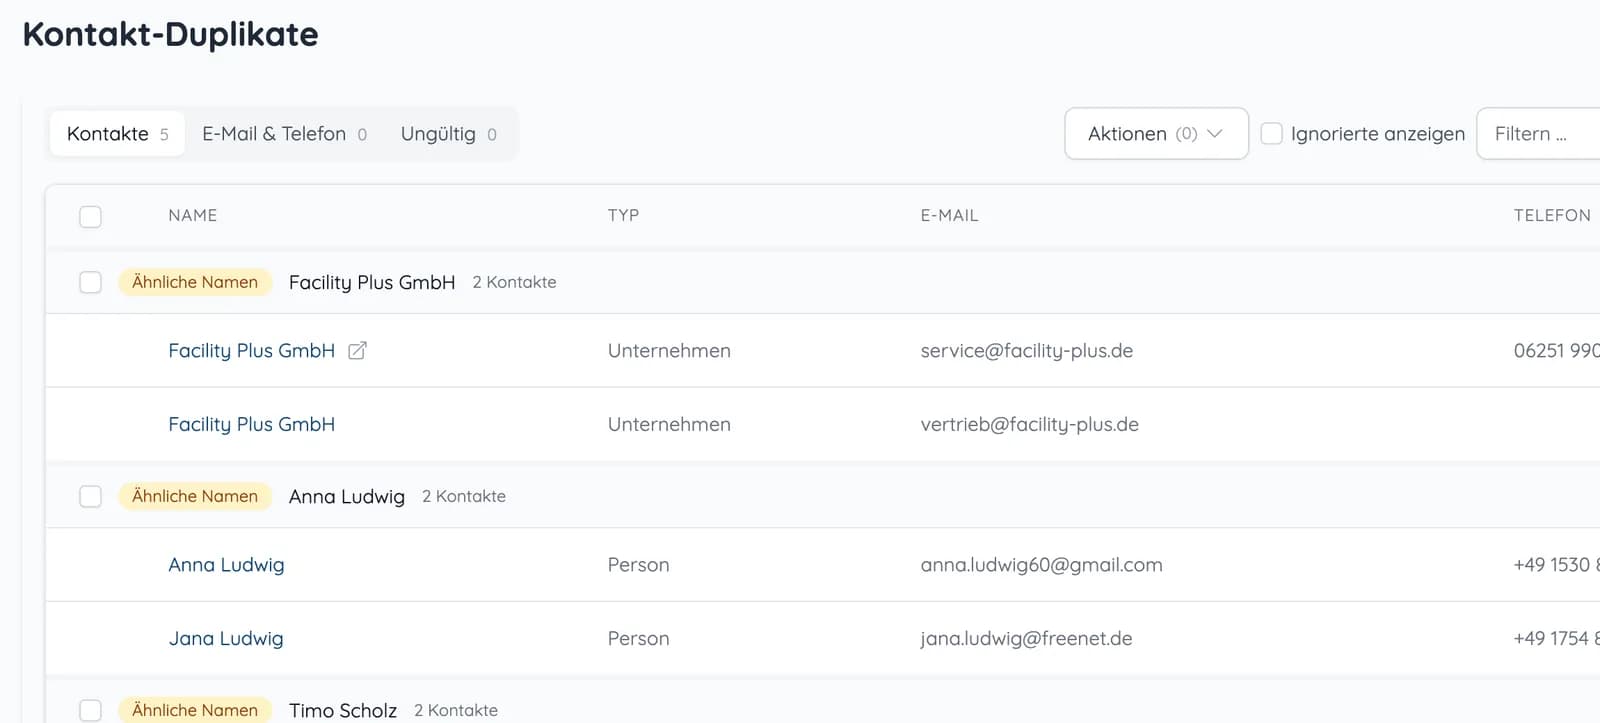The image size is (1600, 723).
Task: Select the Anna Ludwig duplicate group checkbox
Action: (x=90, y=496)
